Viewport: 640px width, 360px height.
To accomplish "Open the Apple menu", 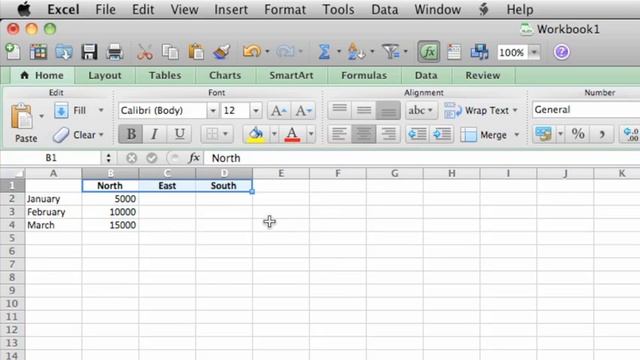I will (24, 9).
